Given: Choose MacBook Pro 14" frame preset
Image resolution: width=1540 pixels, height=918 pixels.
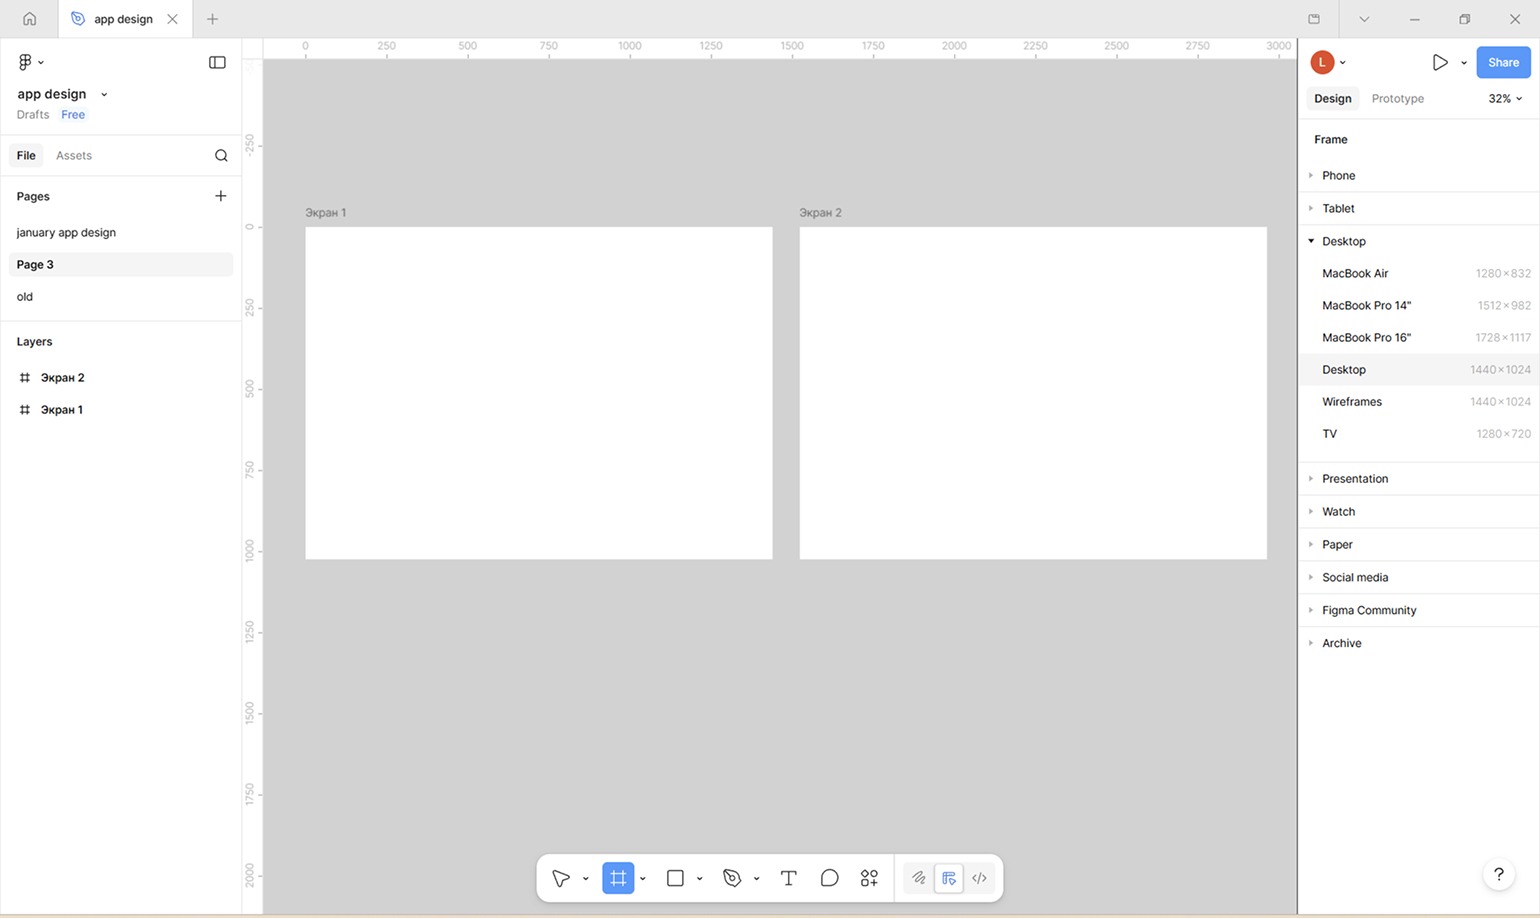Looking at the screenshot, I should pos(1366,305).
